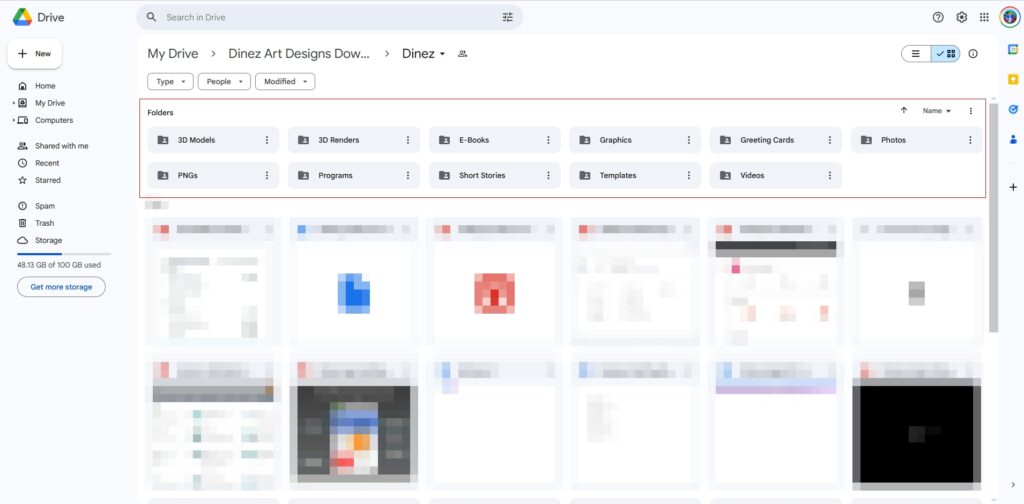Go to Dinez Art Designs breadcrumb
Screen dimensions: 1024x504
(298, 54)
